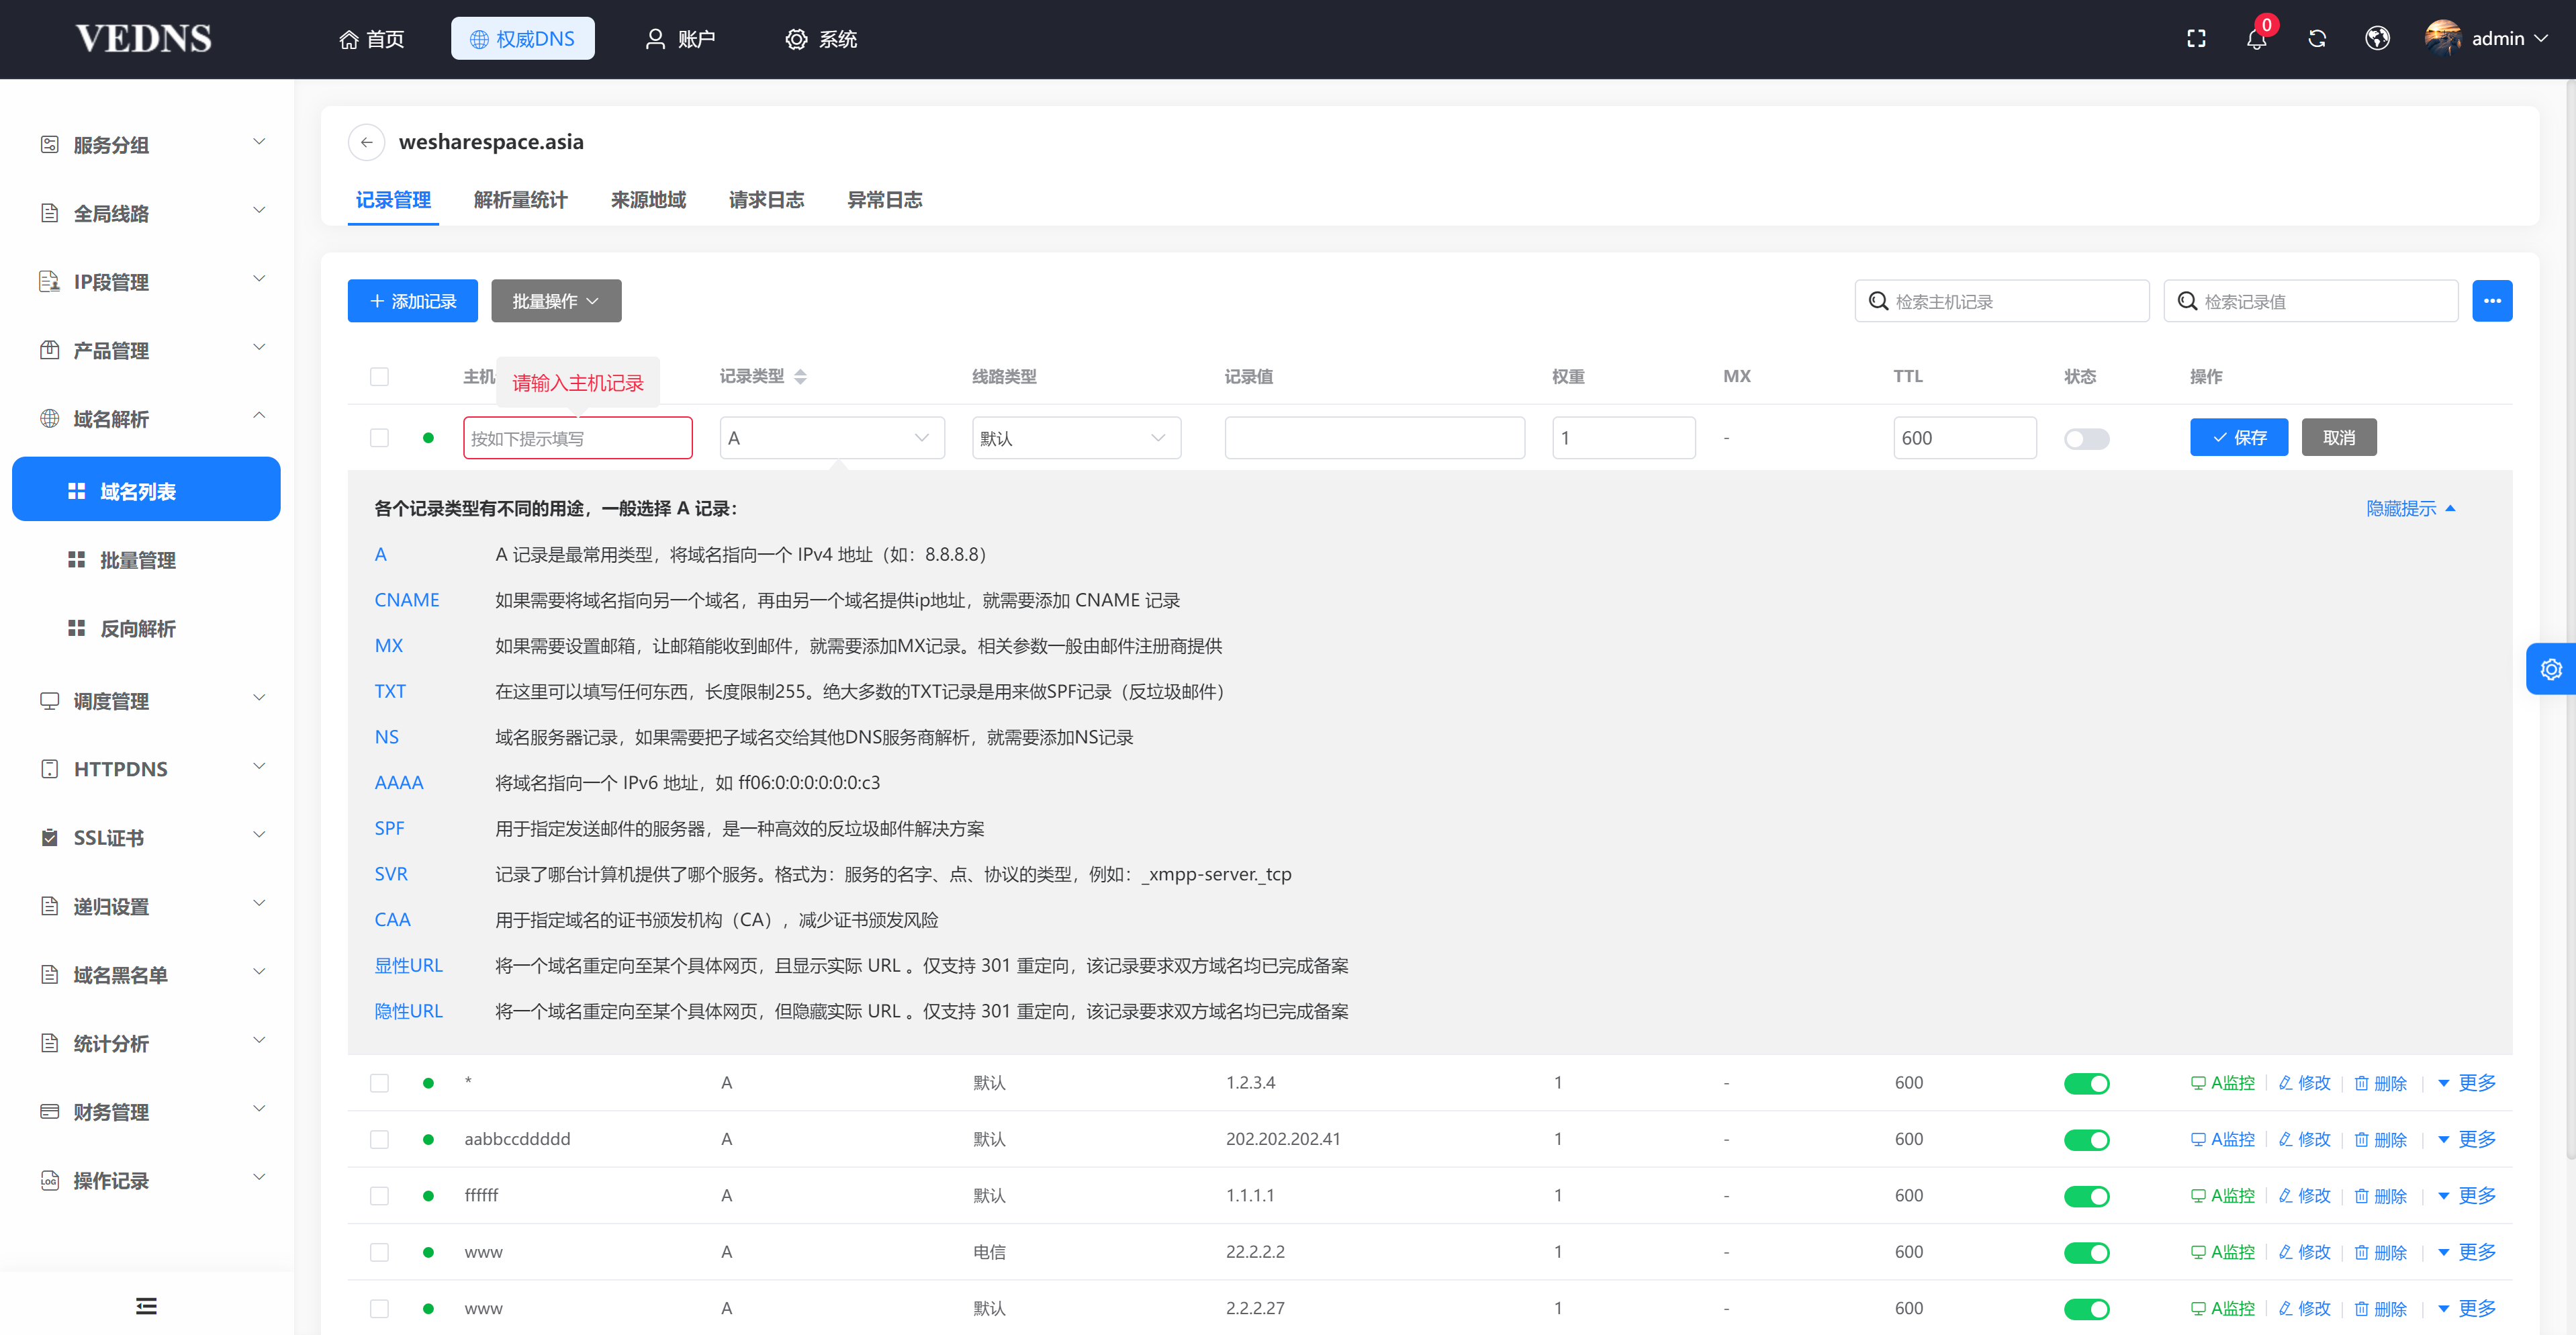The image size is (2576, 1335).
Task: Check the select-all header checkbox
Action: (x=379, y=377)
